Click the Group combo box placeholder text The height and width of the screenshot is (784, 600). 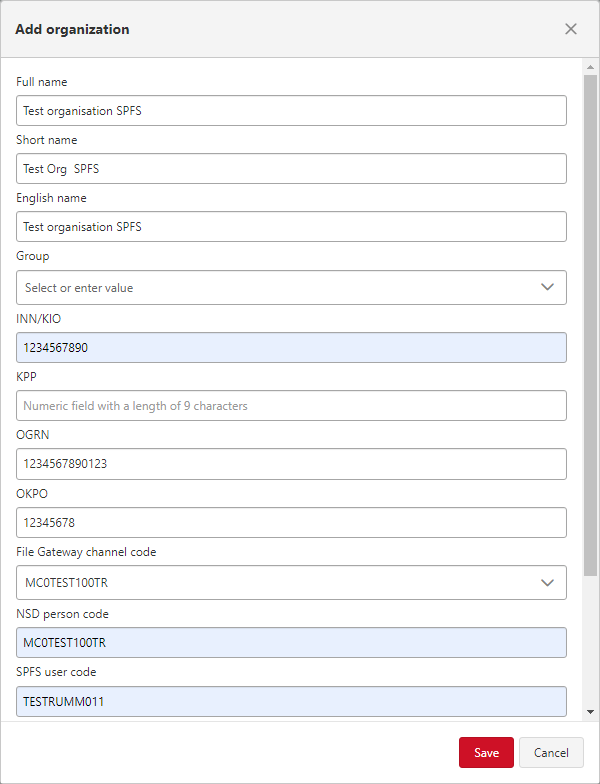[79, 288]
